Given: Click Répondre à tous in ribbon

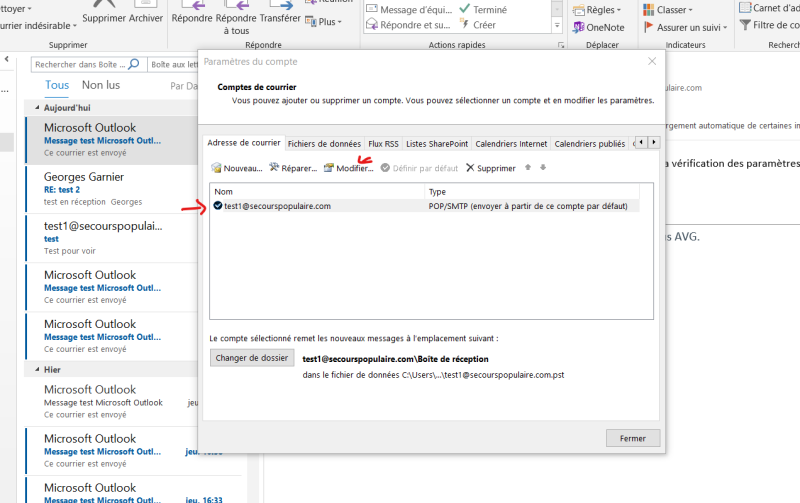Looking at the screenshot, I should pyautogui.click(x=236, y=18).
